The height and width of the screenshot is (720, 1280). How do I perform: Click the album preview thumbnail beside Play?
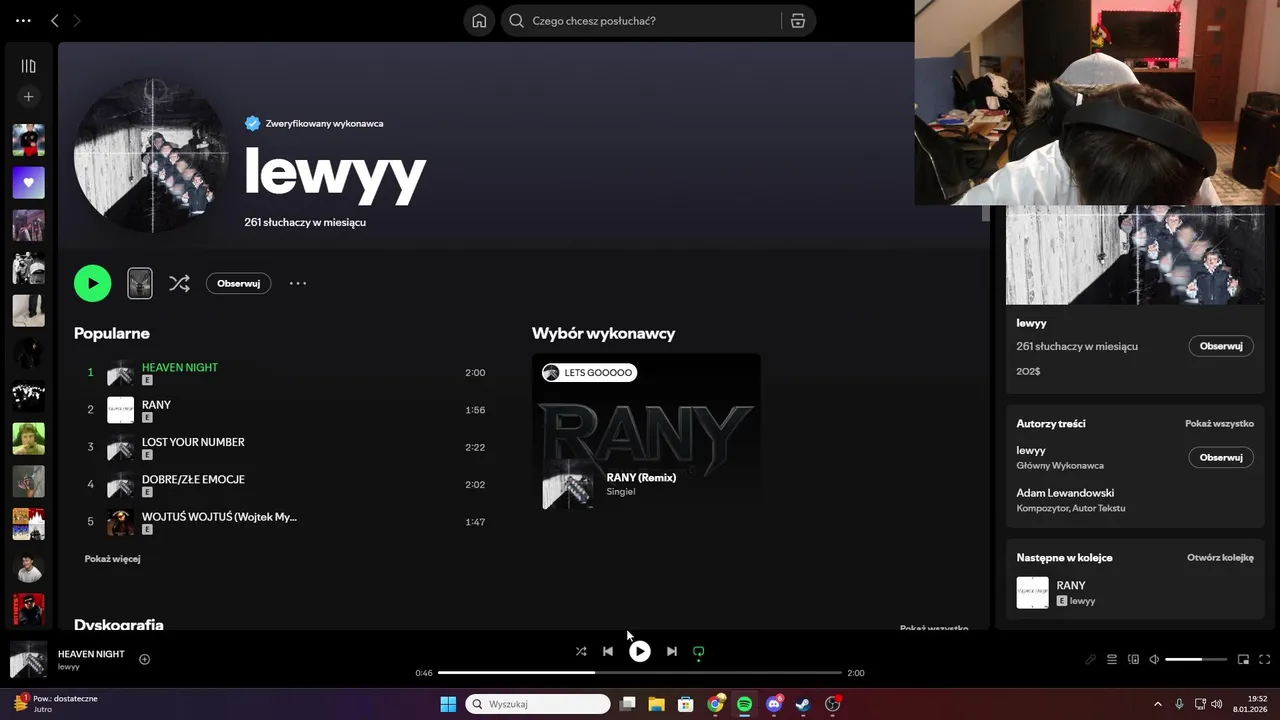[x=140, y=283]
